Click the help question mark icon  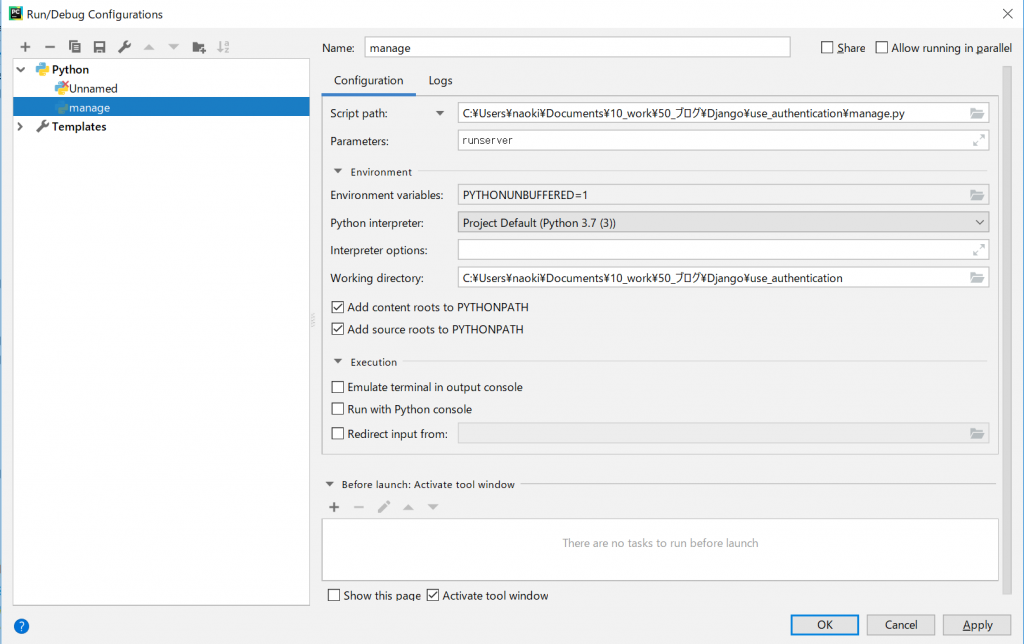pos(21,626)
